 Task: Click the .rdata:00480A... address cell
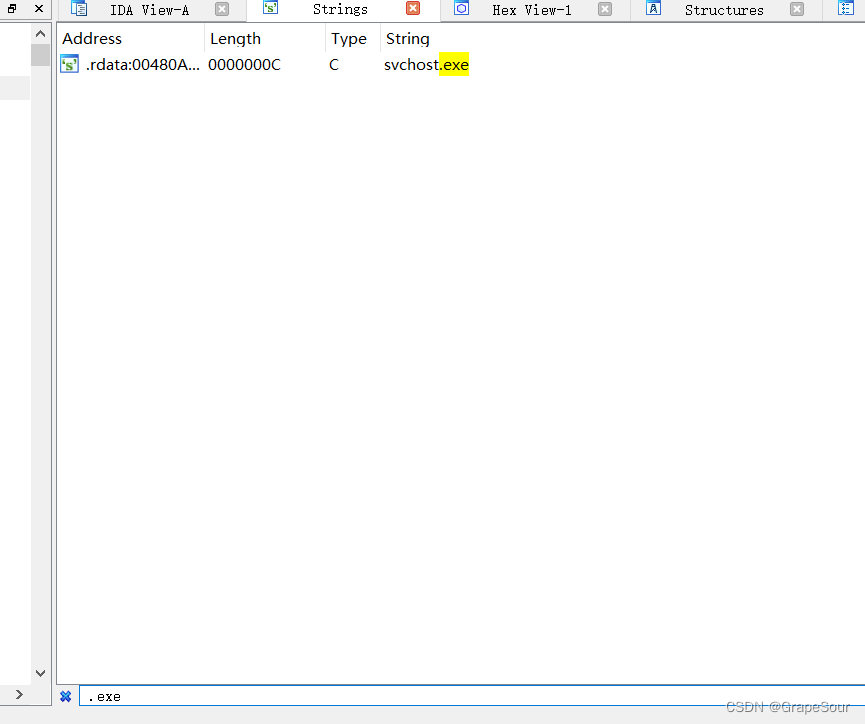coord(142,65)
